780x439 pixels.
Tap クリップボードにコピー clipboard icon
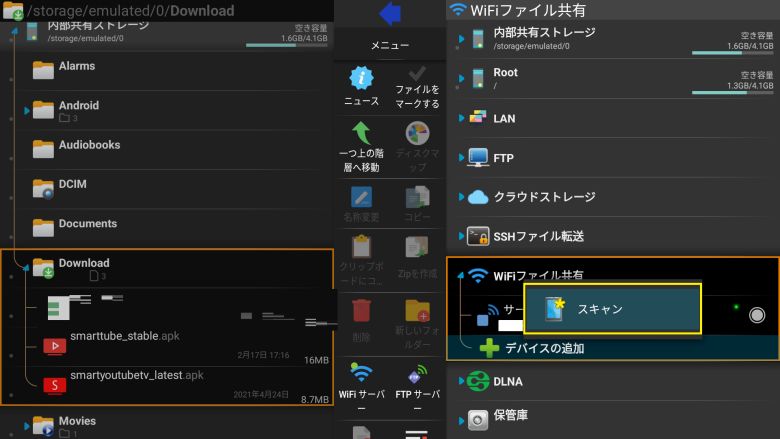point(361,247)
